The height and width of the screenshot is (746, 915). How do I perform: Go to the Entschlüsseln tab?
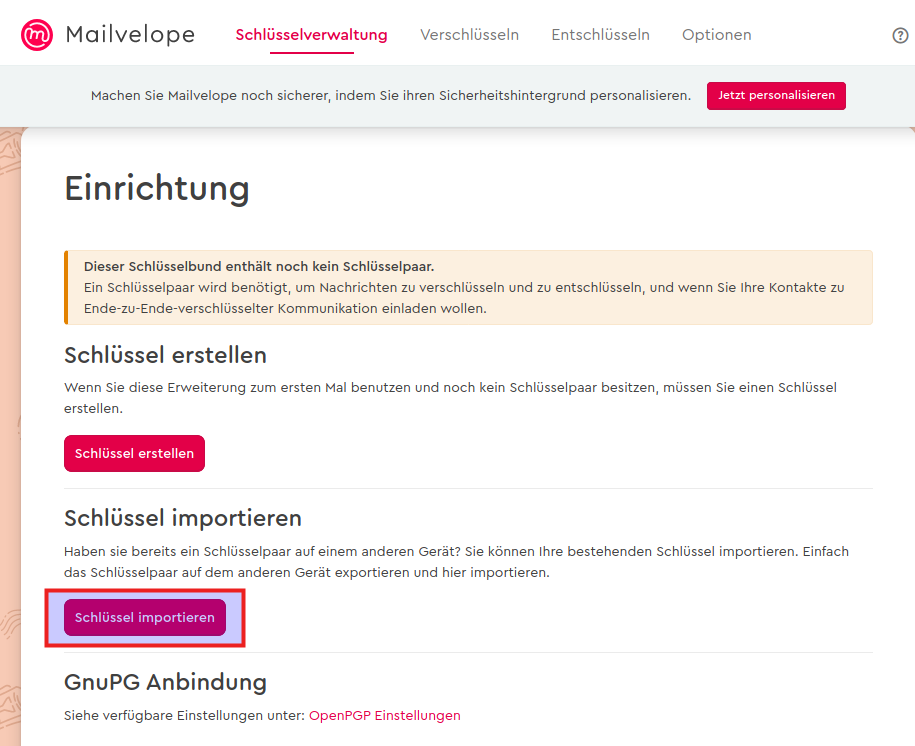click(x=600, y=35)
